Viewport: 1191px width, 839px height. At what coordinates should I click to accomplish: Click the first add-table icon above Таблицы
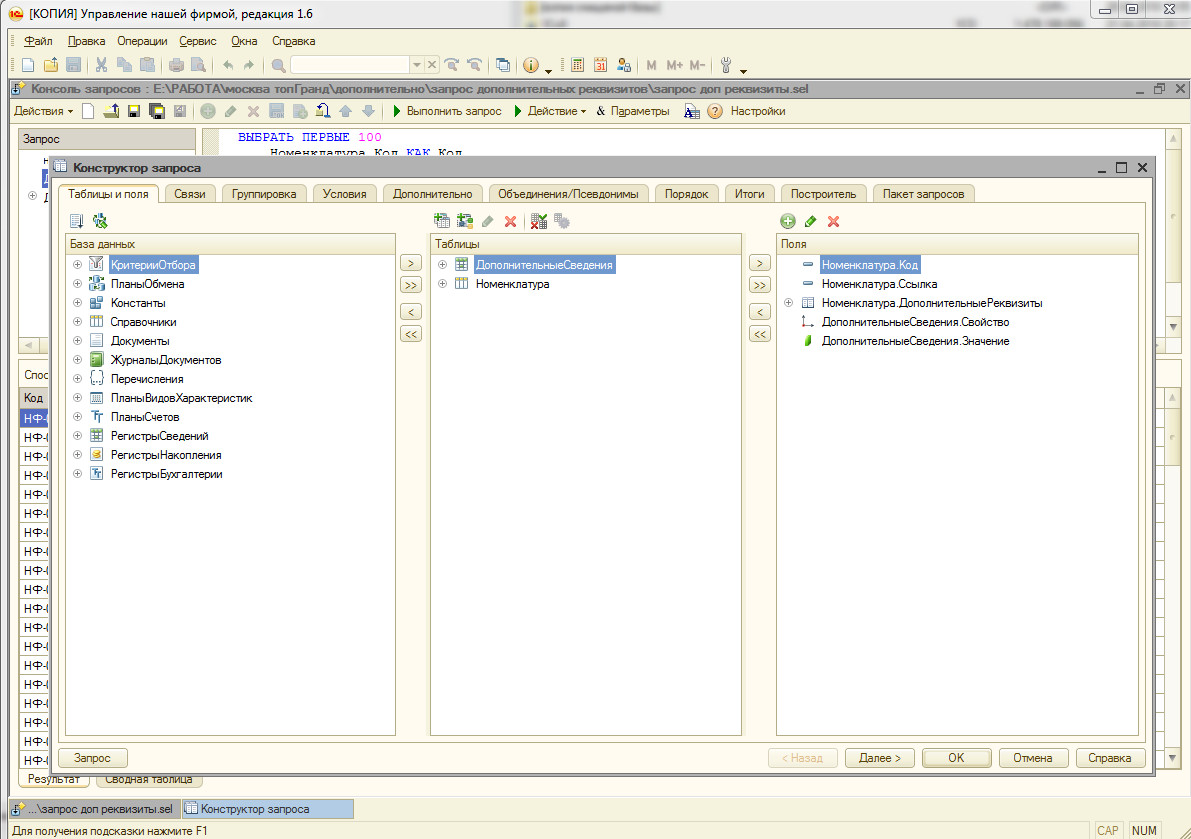click(x=442, y=221)
